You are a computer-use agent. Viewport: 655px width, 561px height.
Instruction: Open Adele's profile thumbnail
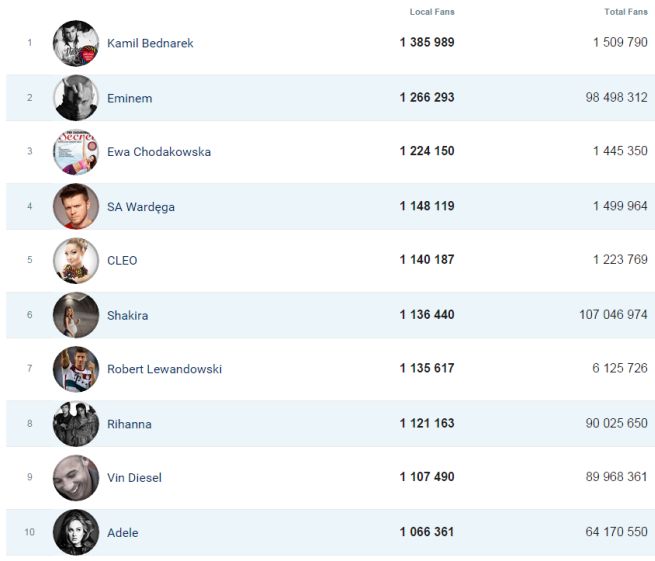coord(76,532)
